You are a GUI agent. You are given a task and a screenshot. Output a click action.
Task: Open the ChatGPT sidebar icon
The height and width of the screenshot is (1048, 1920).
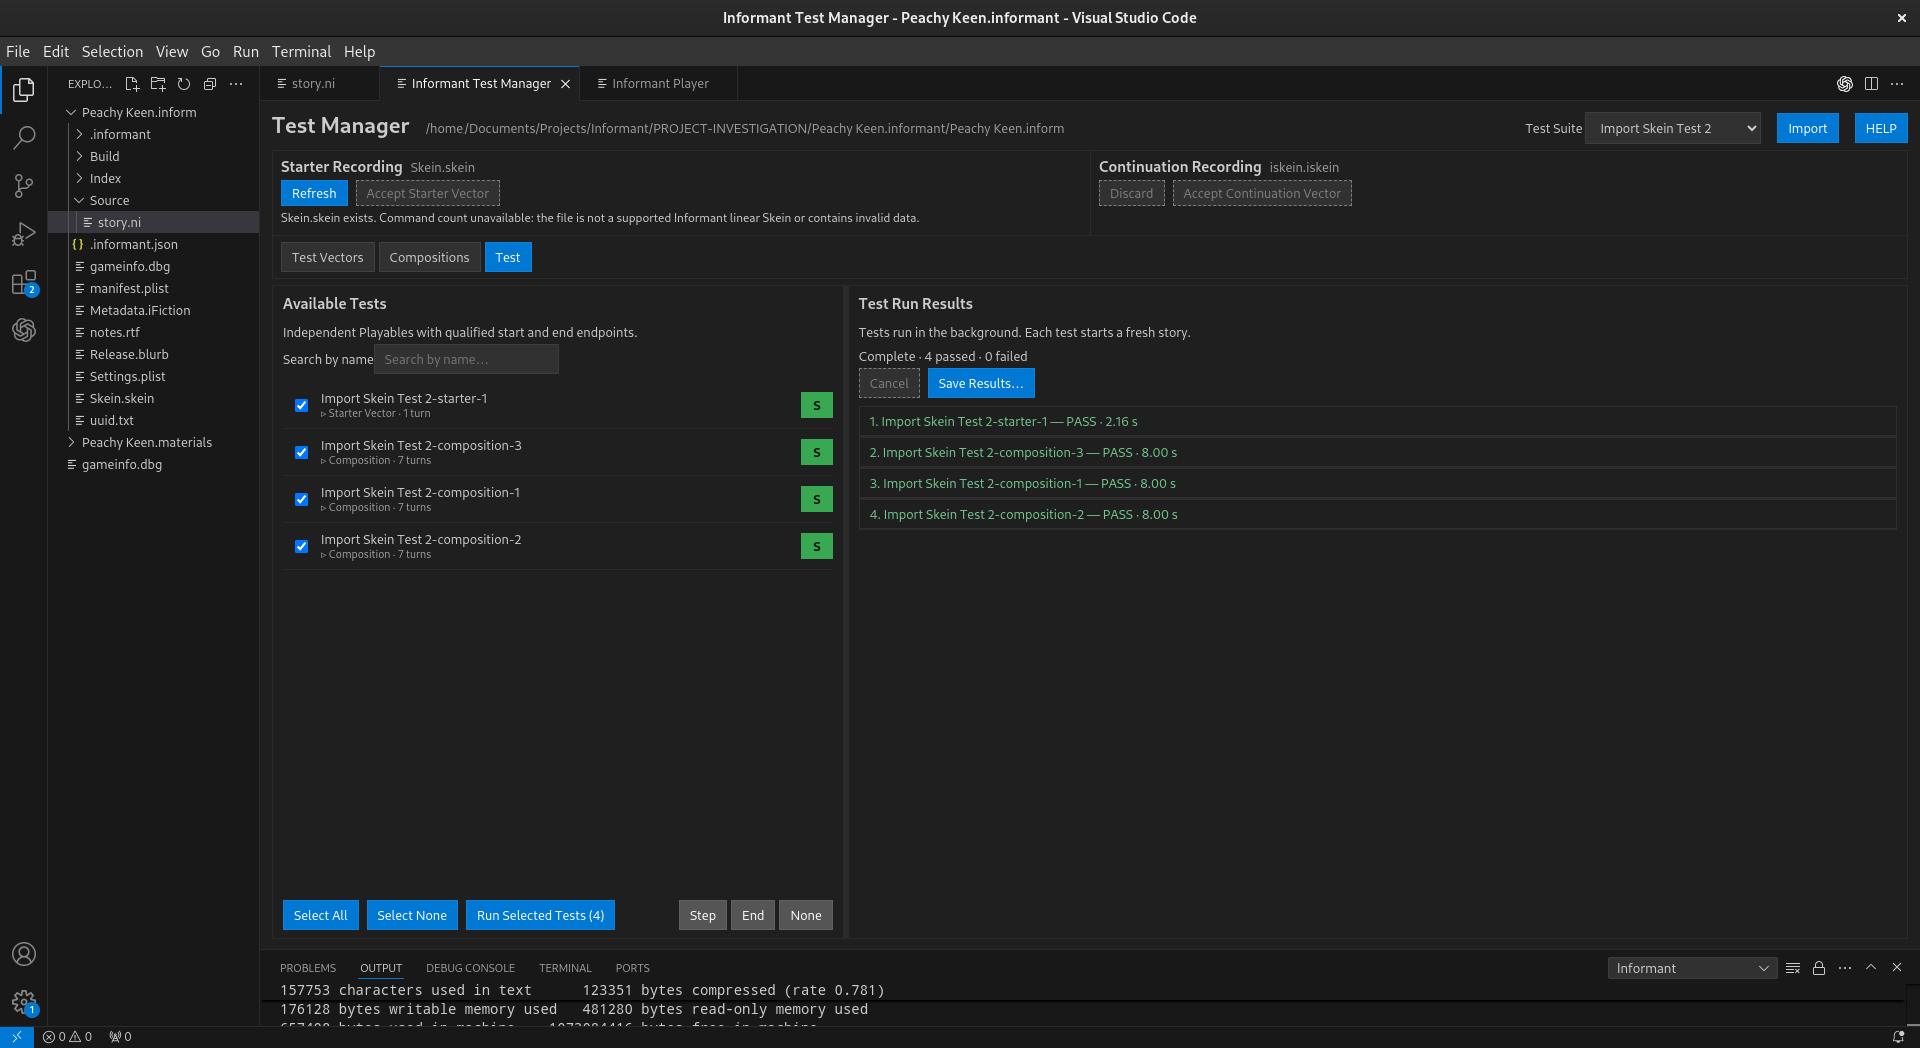[24, 330]
